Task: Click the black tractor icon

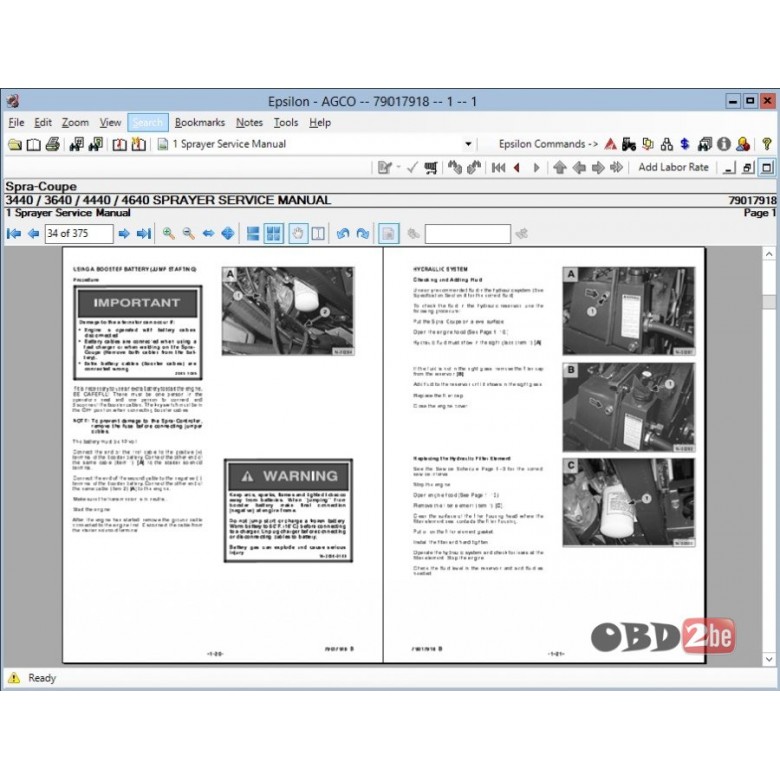Action: pos(629,144)
